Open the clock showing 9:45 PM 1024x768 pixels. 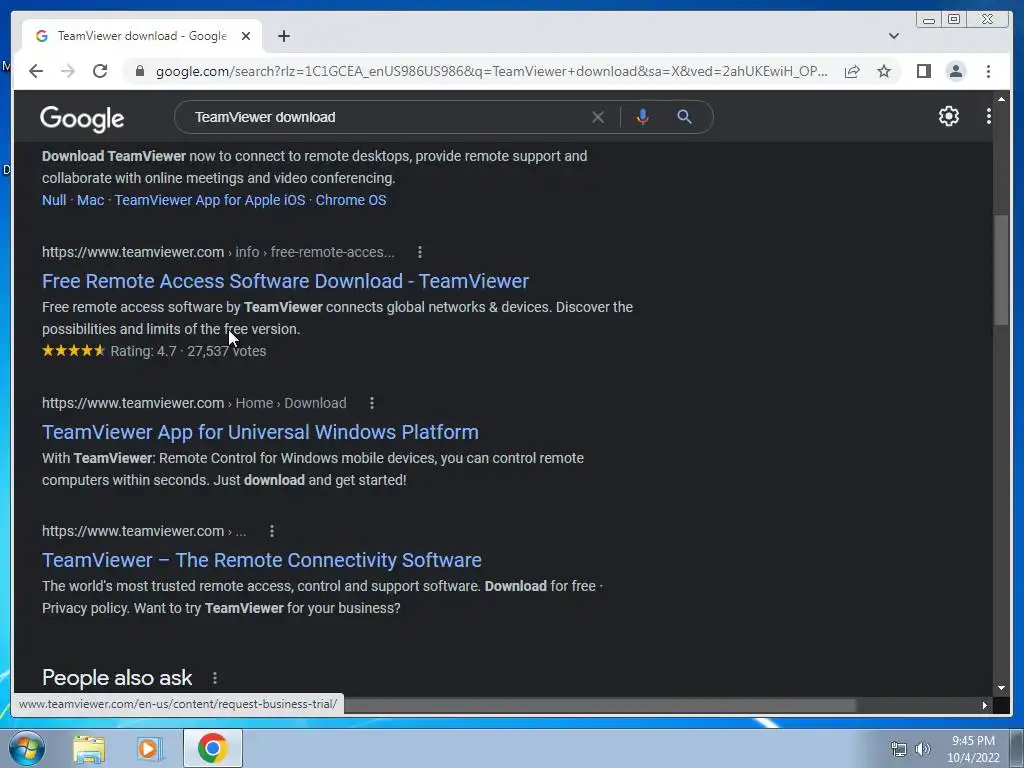coord(973,749)
